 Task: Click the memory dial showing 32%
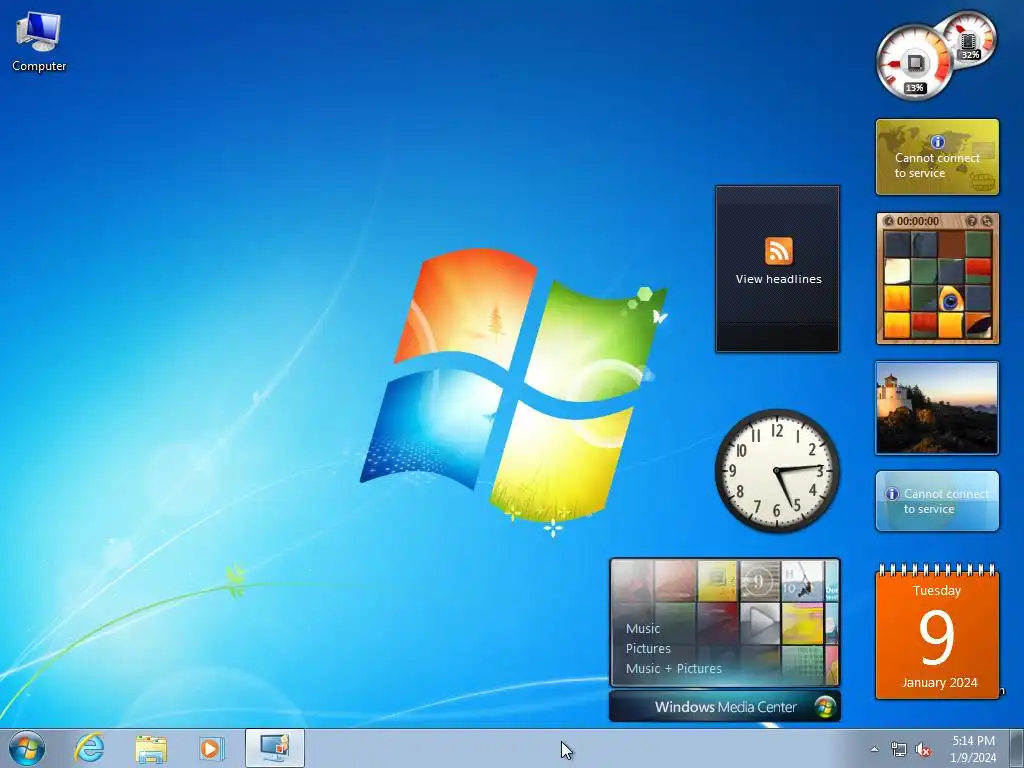[970, 39]
